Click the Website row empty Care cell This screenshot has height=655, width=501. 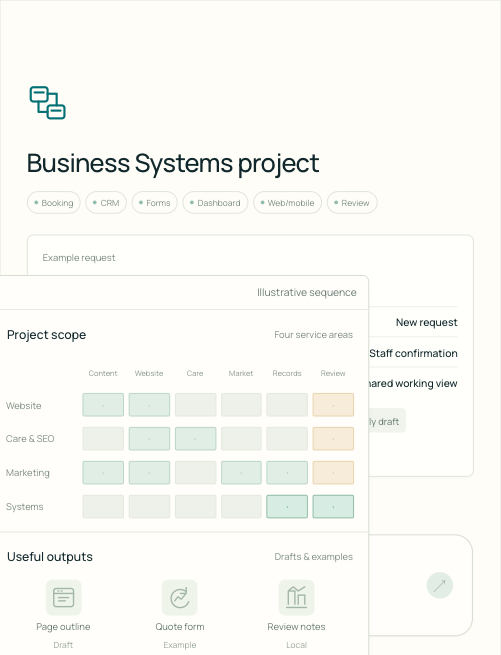click(196, 405)
